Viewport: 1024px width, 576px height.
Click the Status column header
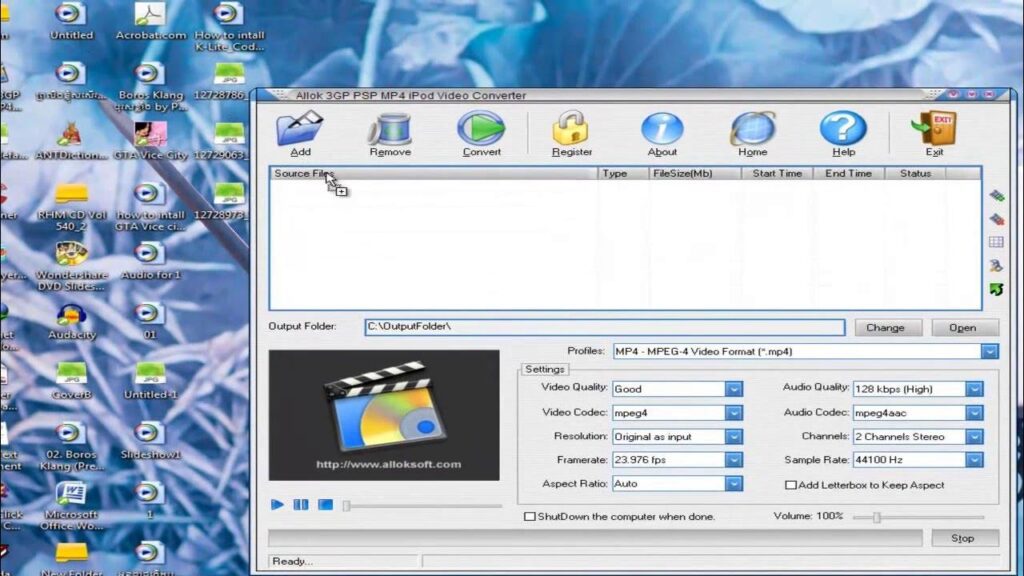pos(914,172)
